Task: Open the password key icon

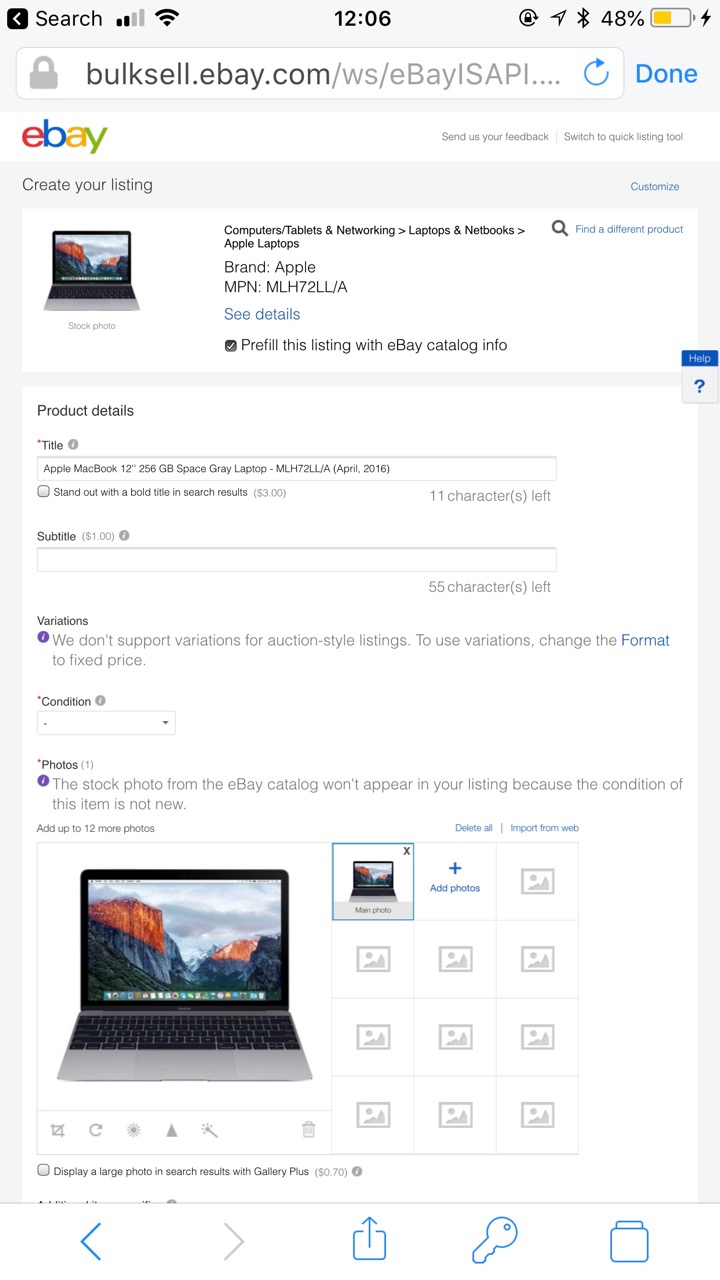Action: pyautogui.click(x=495, y=1241)
